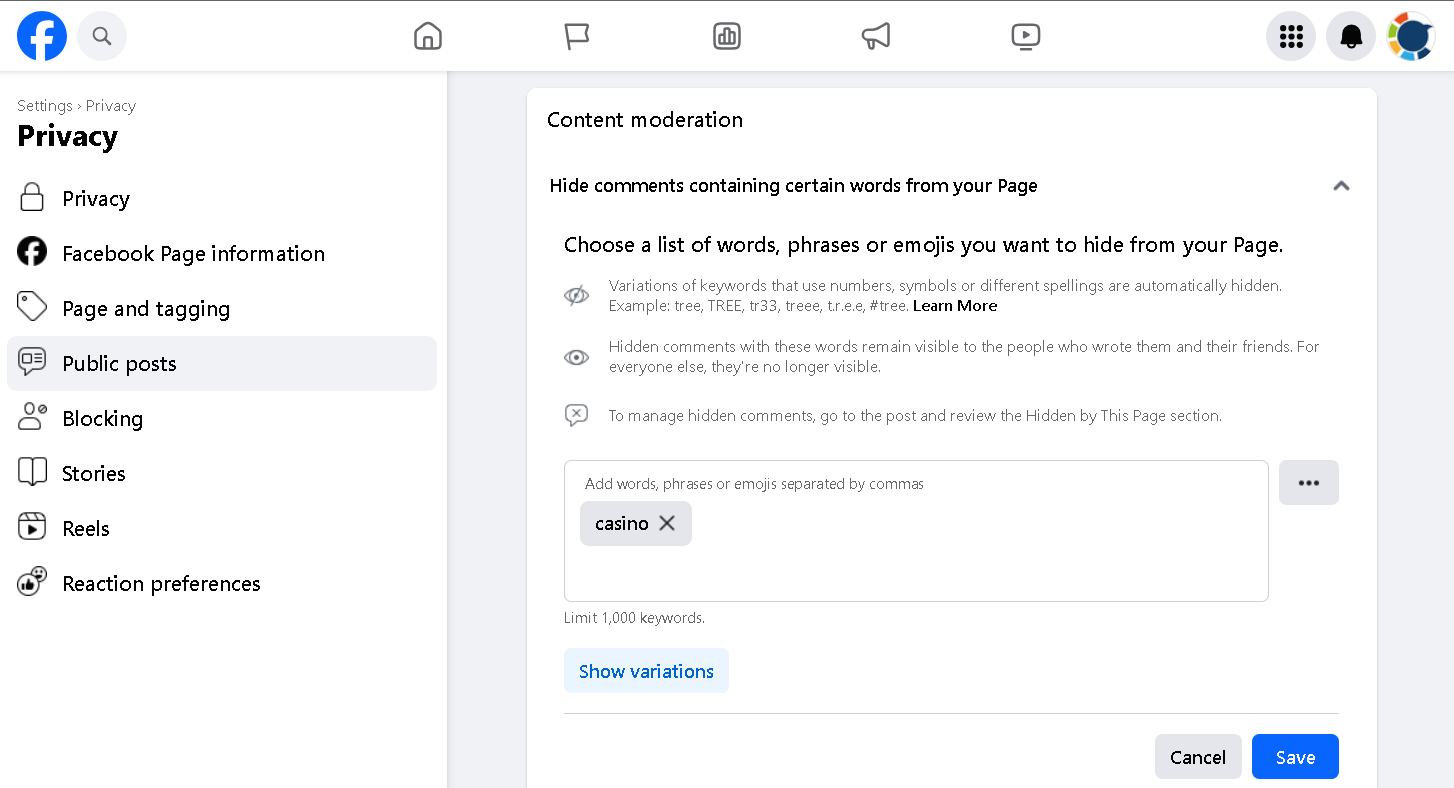Open the Video icon in top navigation
The height and width of the screenshot is (788, 1454).
(x=1026, y=36)
